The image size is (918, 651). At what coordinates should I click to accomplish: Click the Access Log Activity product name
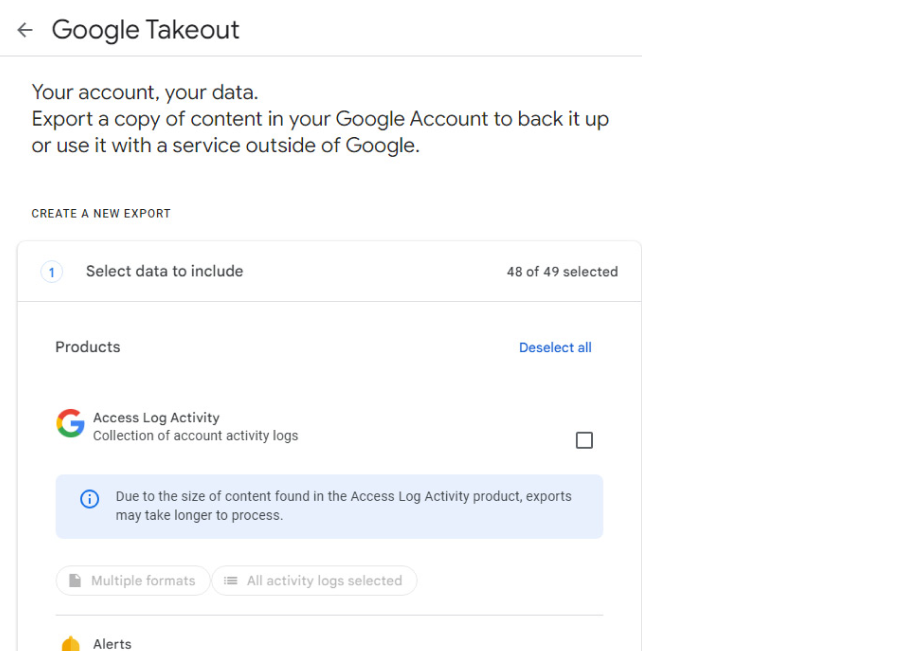[x=156, y=417]
